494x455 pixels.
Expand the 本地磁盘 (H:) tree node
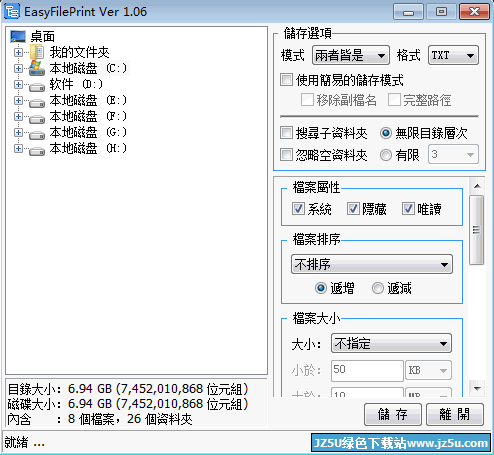coord(18,148)
